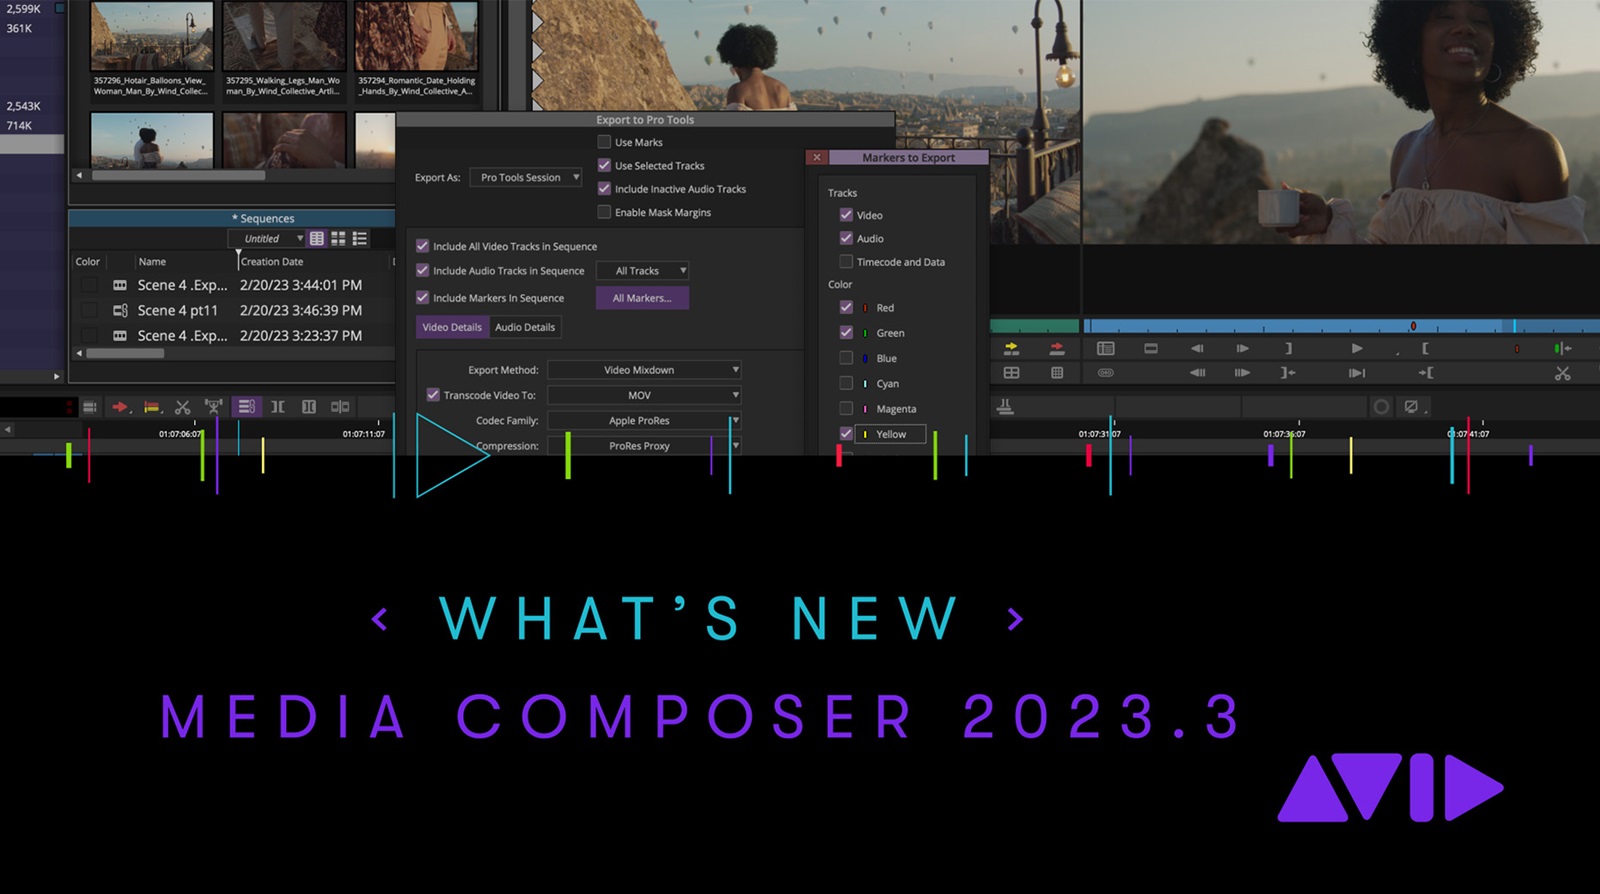Enable the Use Marks checkbox

(x=604, y=142)
